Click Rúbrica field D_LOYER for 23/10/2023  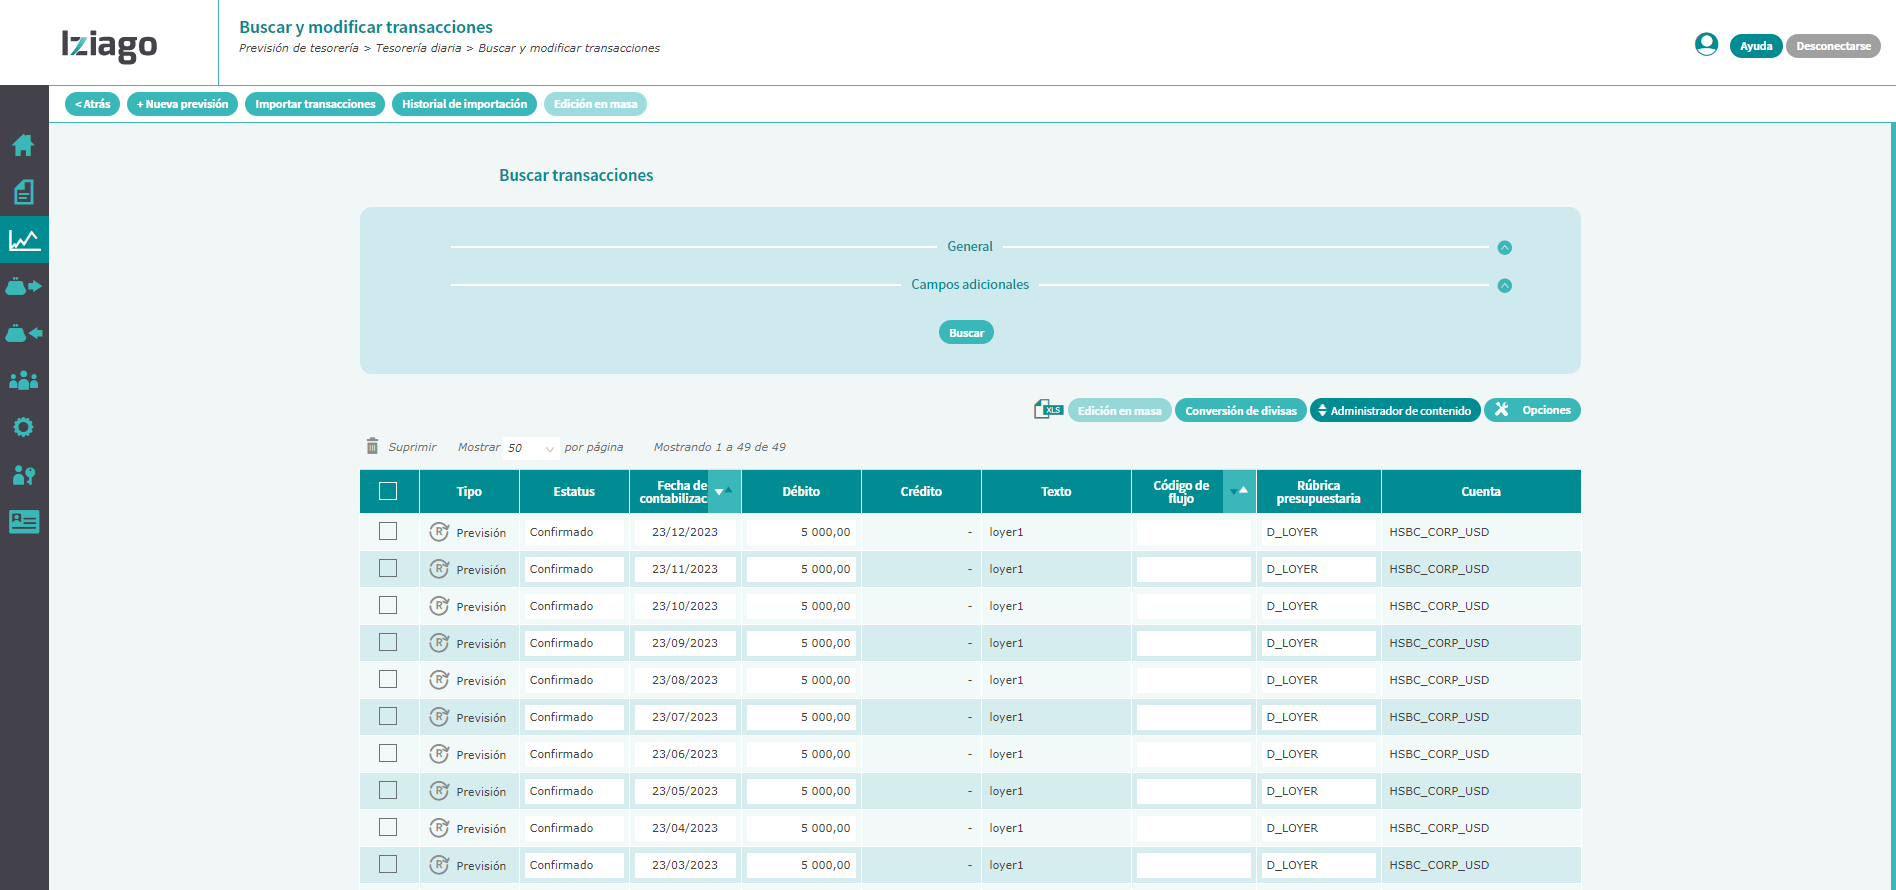click(1318, 606)
